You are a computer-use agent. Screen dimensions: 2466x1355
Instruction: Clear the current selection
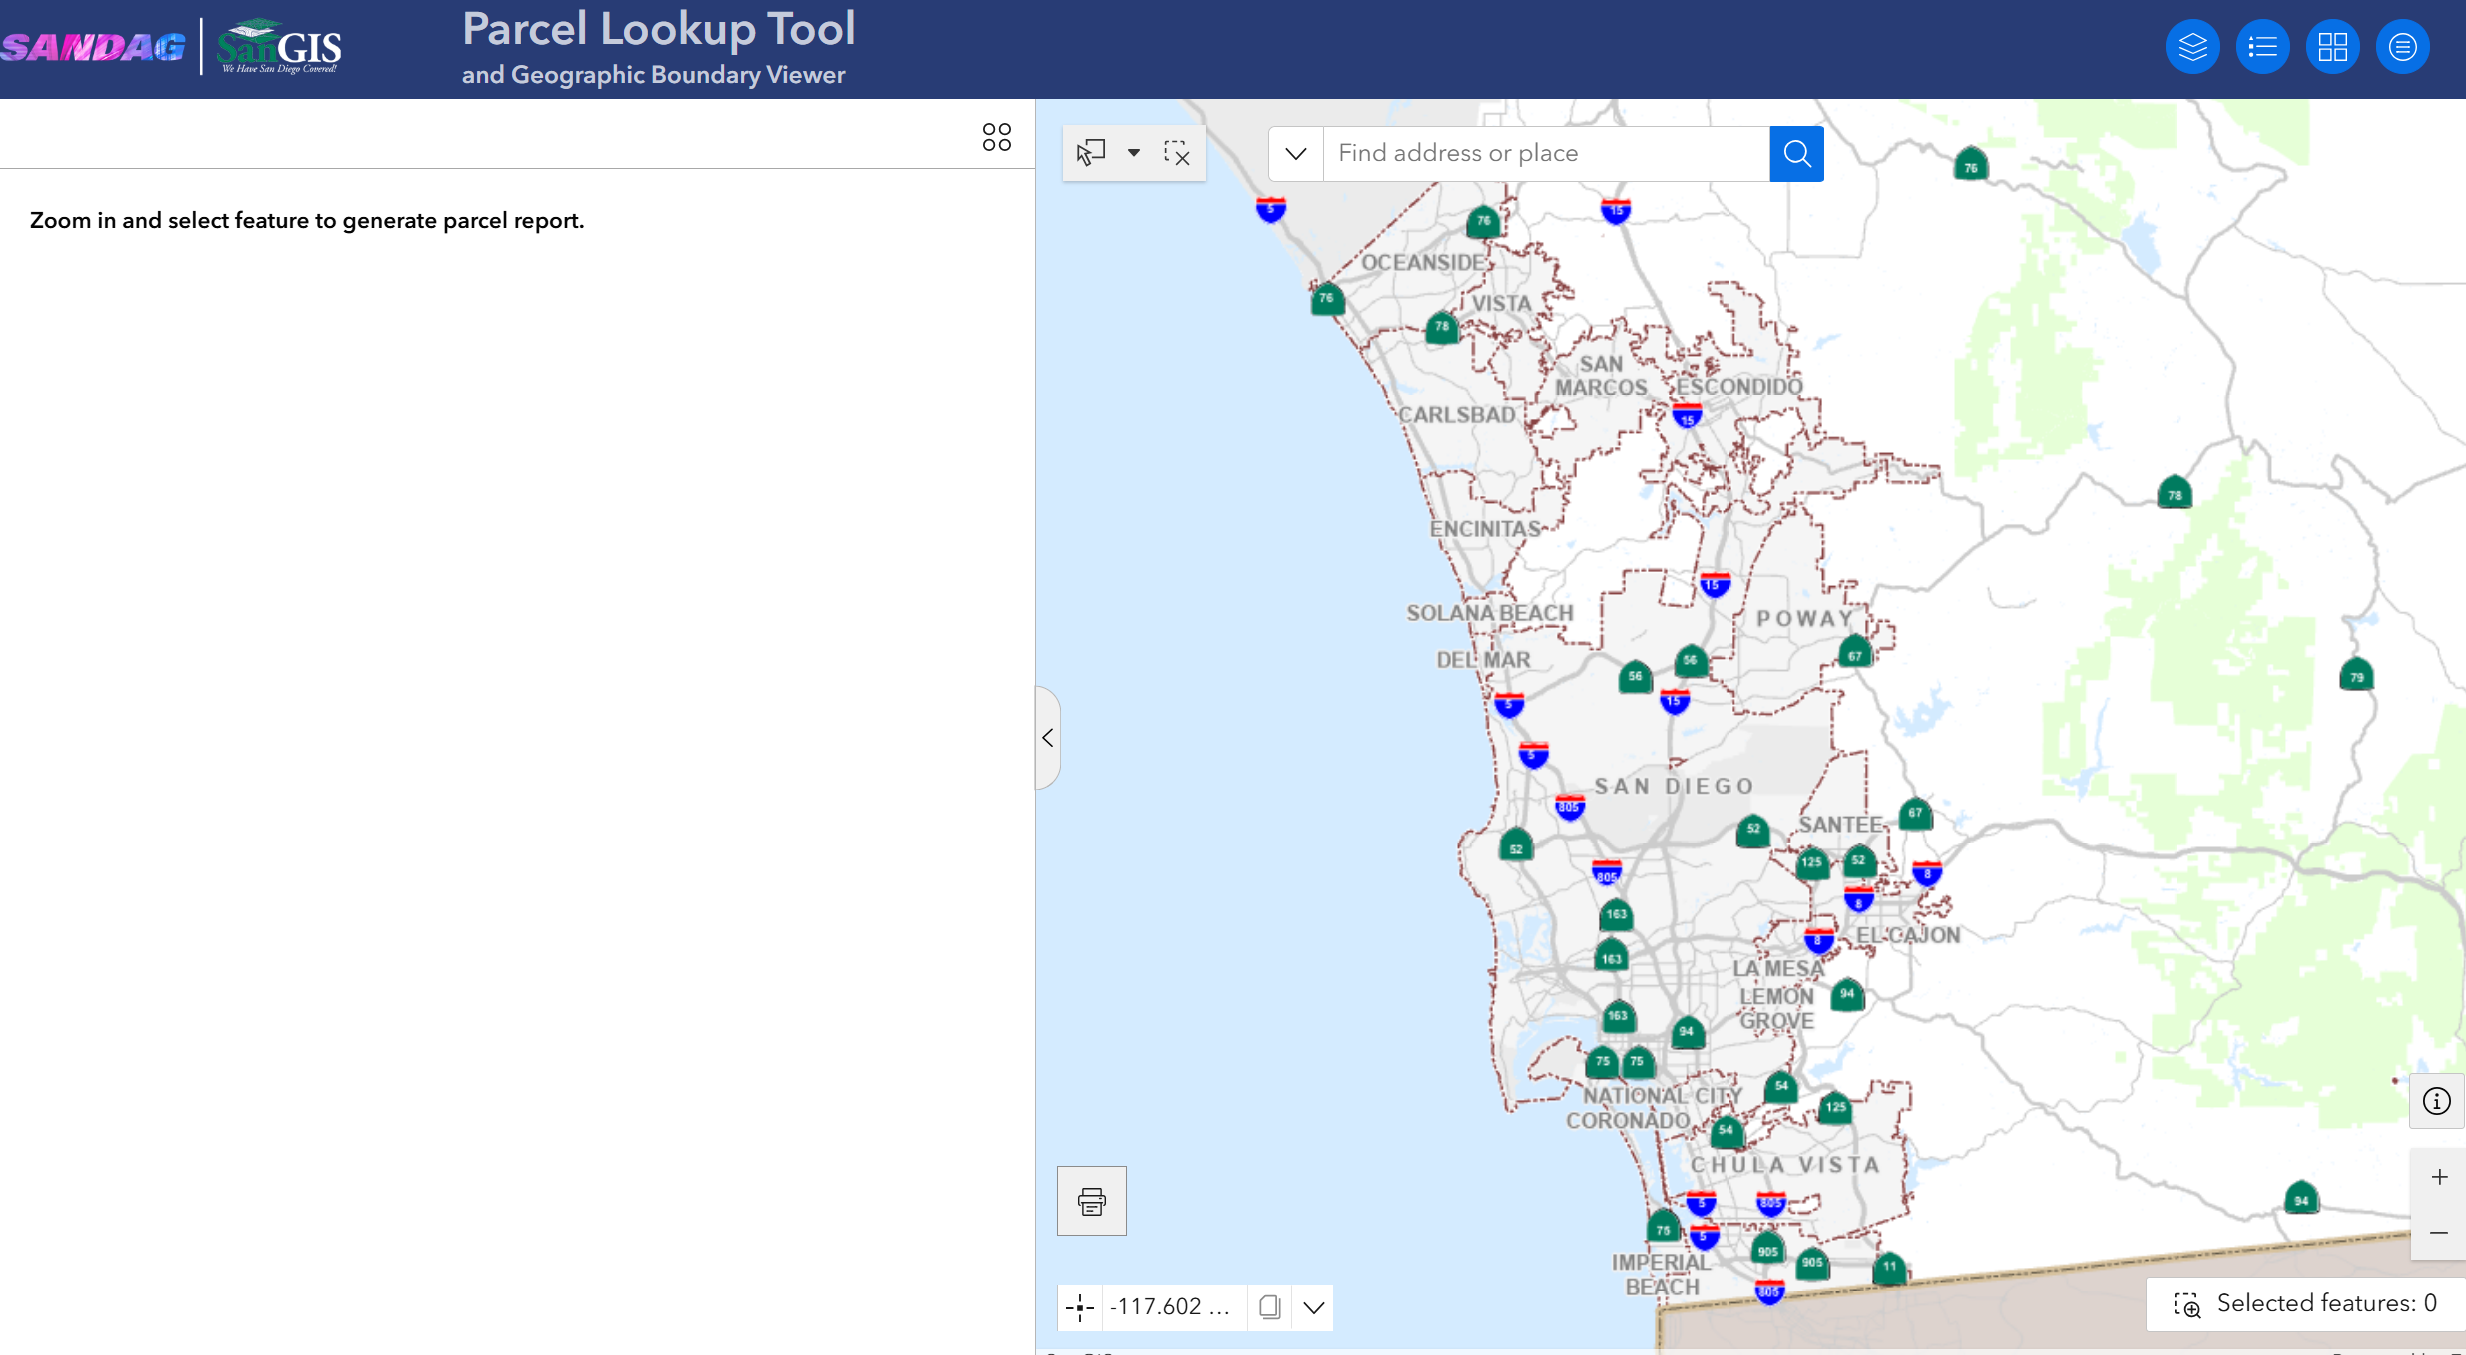pyautogui.click(x=1177, y=153)
